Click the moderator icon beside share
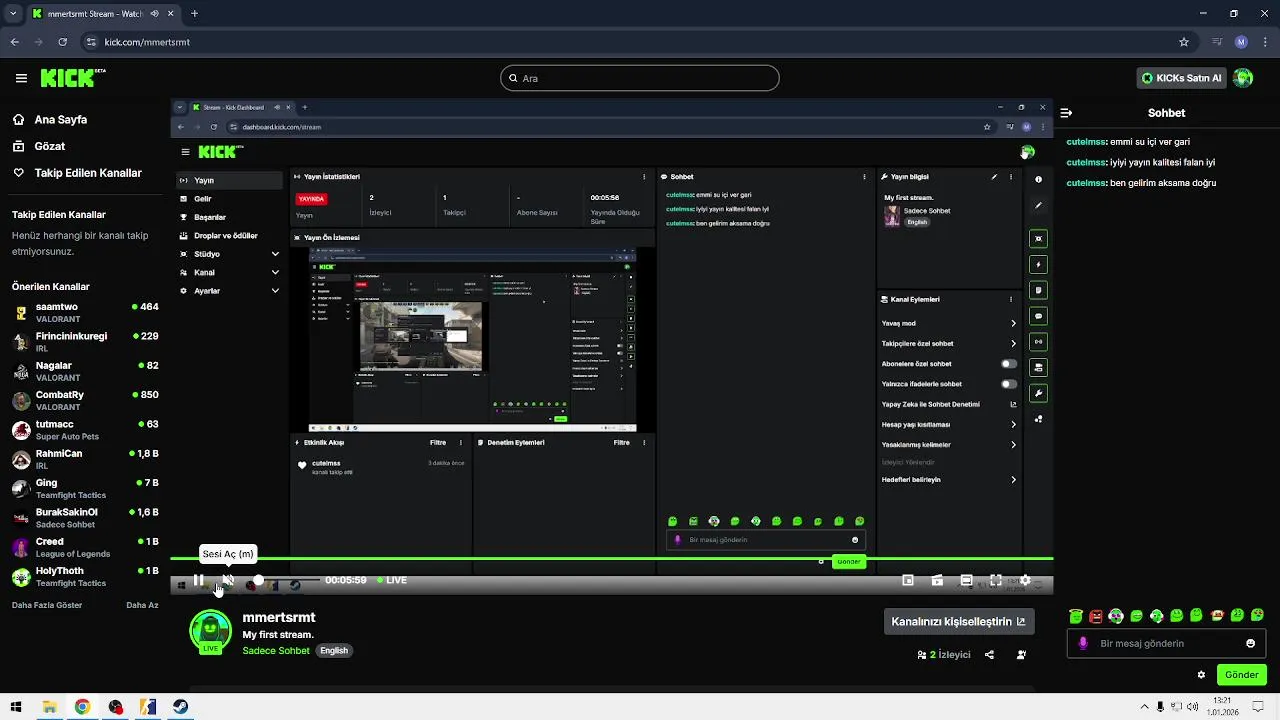The height and width of the screenshot is (720, 1280). click(1021, 655)
